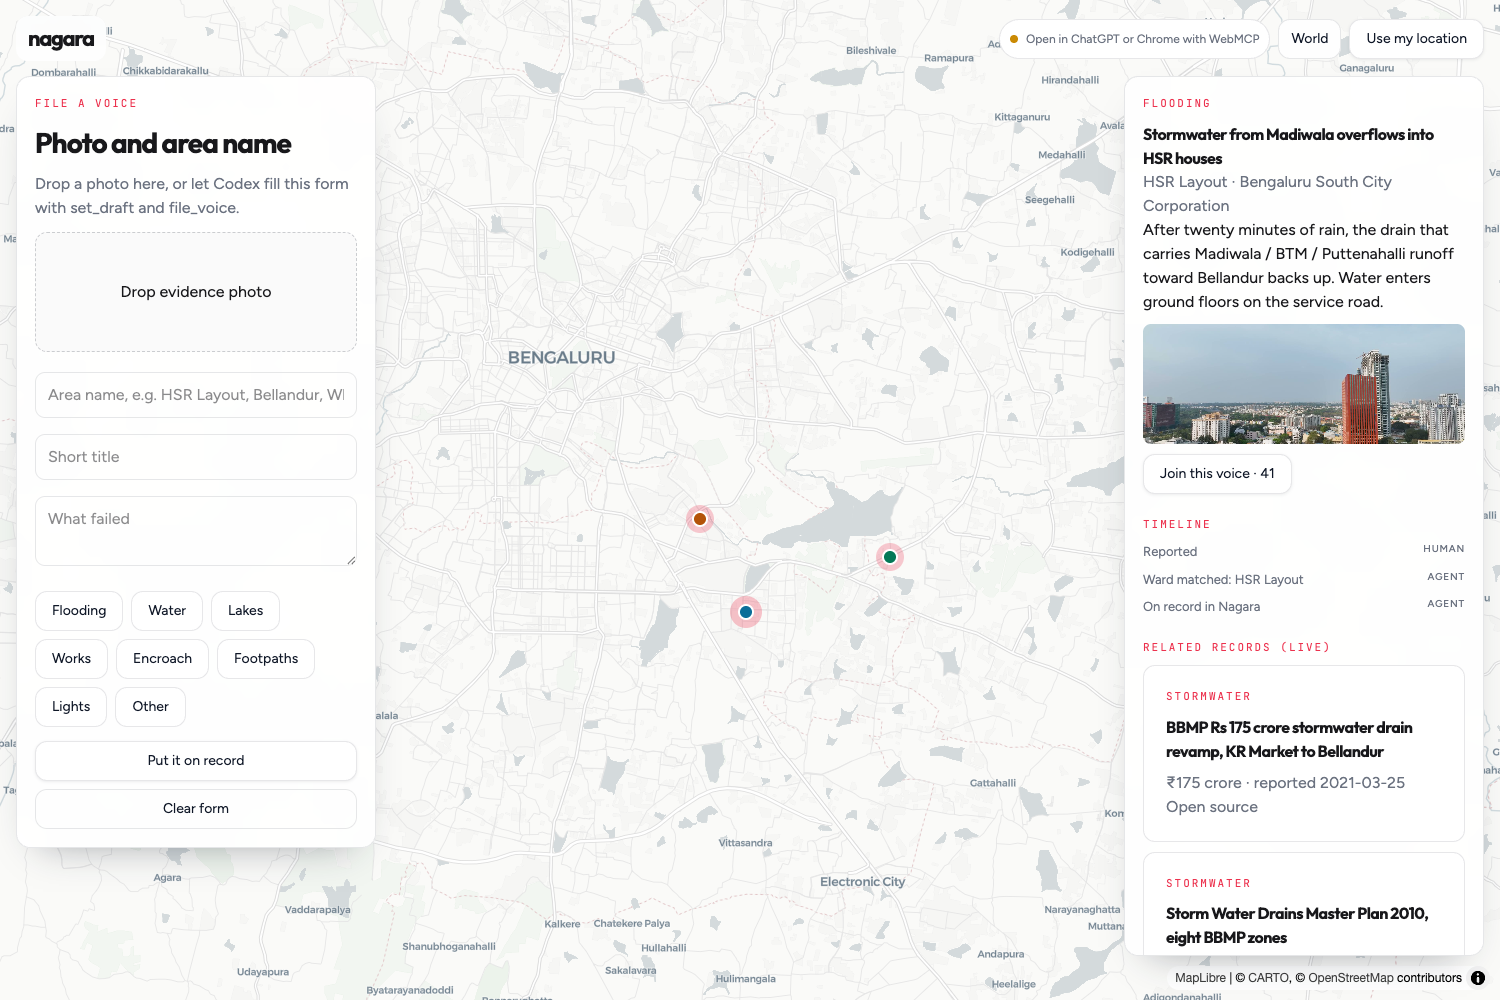Image resolution: width=1500 pixels, height=1000 pixels.
Task: Click the On record in Nagara timeline entry
Action: [x=1304, y=606]
